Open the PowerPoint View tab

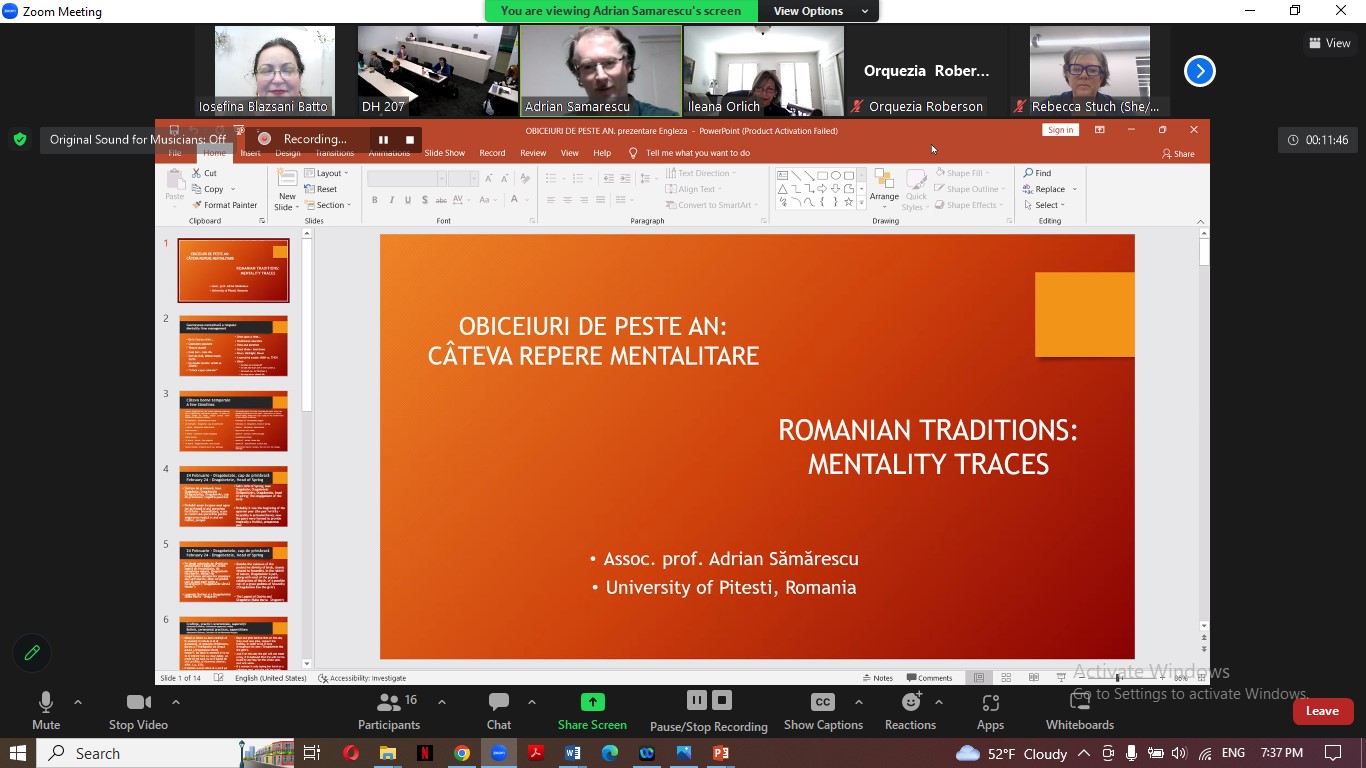569,153
